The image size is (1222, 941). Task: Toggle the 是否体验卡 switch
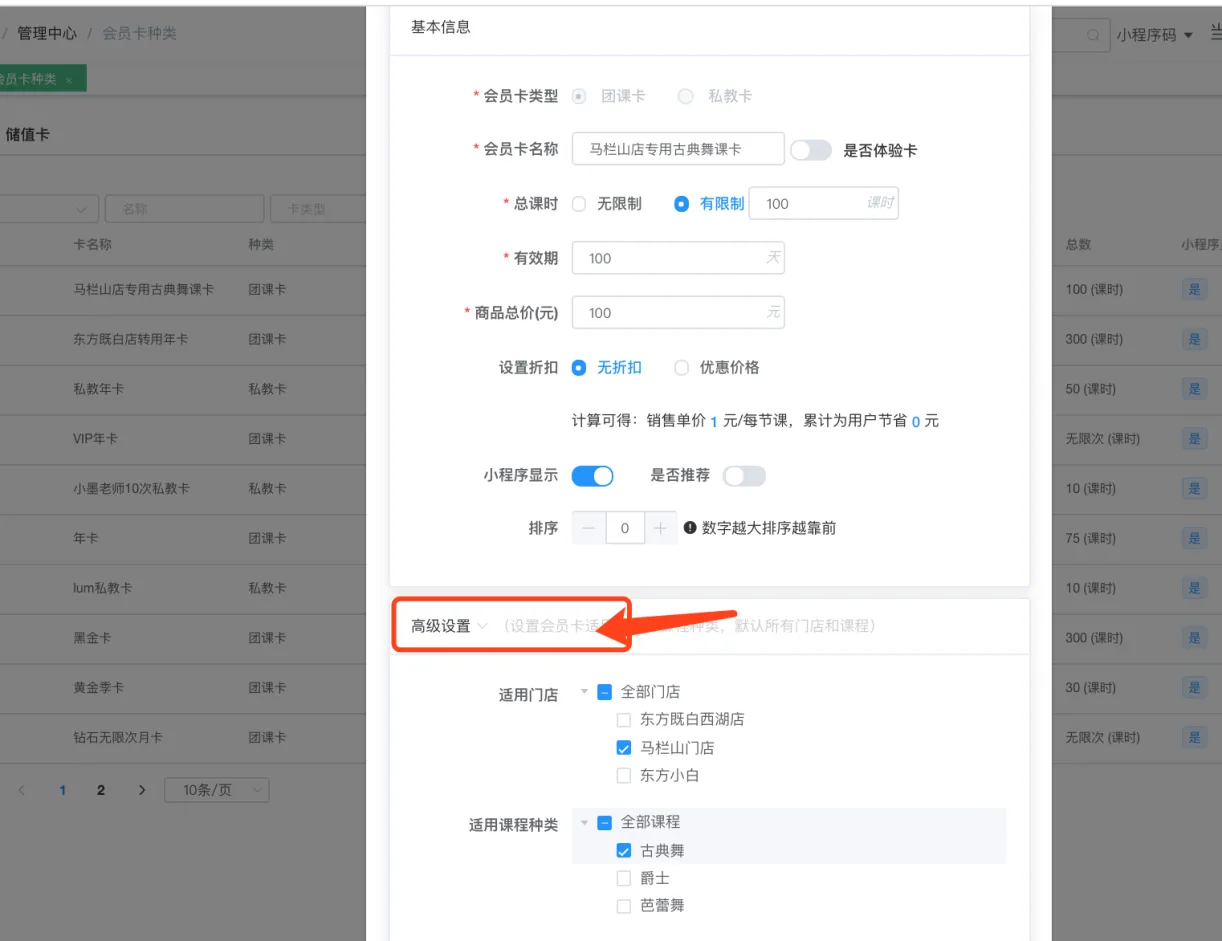810,150
